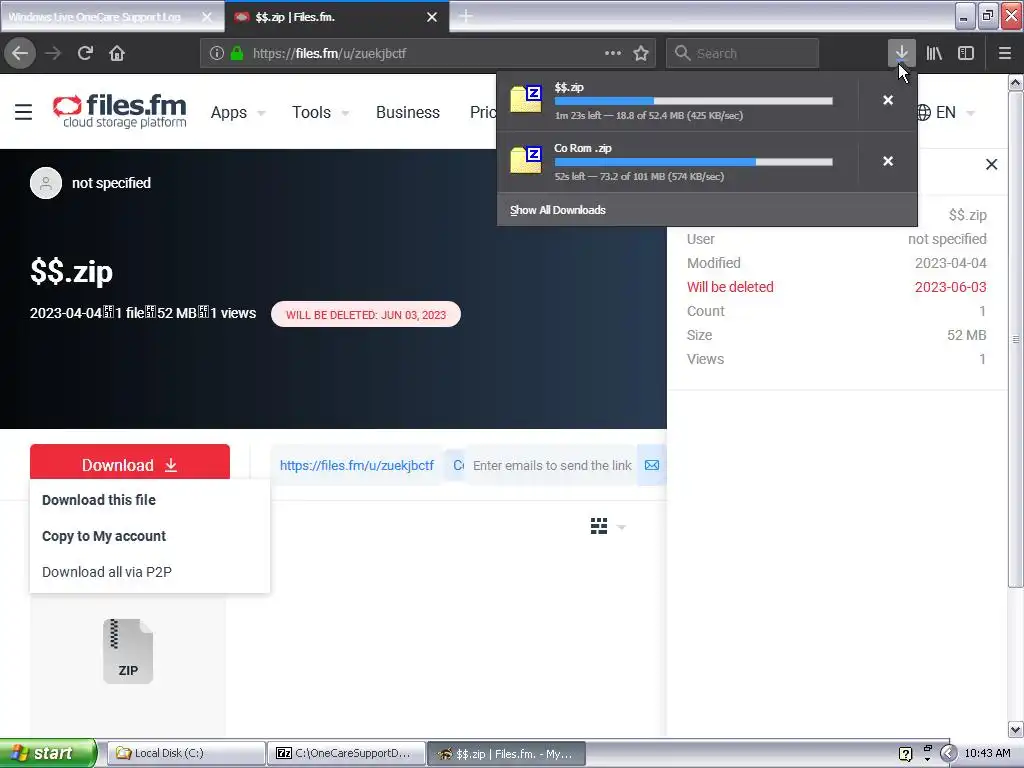Switch to $$.zip | Files.fm taskbar button
This screenshot has height=768, width=1024.
click(x=506, y=753)
